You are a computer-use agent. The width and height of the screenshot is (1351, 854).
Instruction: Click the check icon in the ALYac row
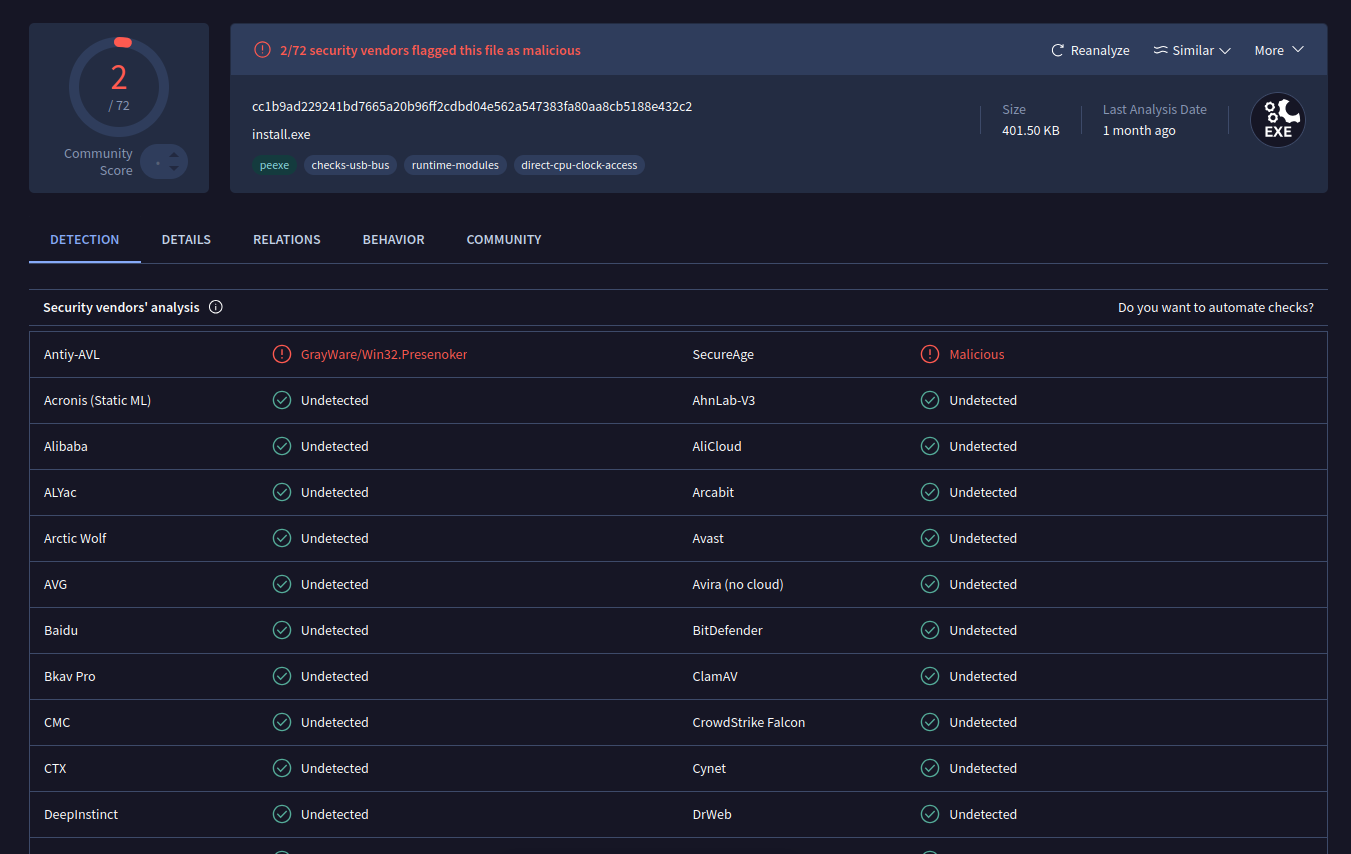coord(282,492)
